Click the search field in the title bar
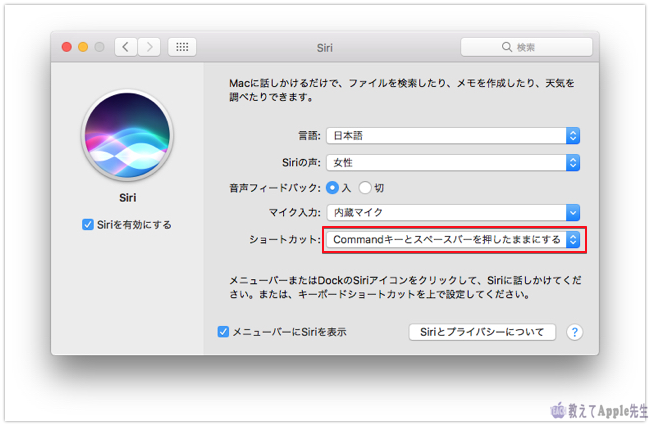The width and height of the screenshot is (650, 426). tap(526, 47)
